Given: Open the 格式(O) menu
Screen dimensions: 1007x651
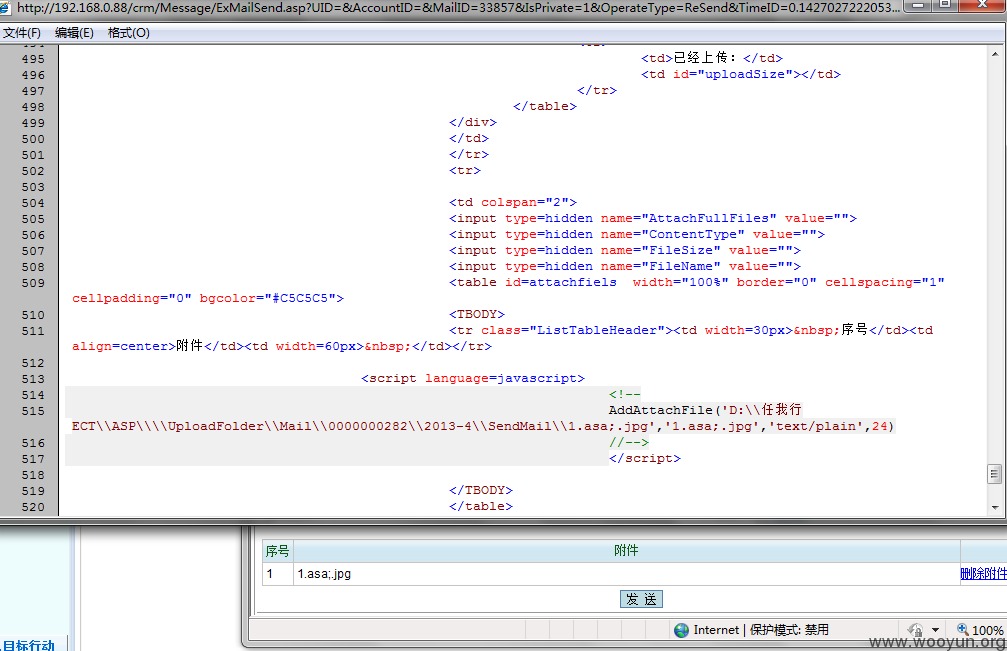Looking at the screenshot, I should [128, 33].
